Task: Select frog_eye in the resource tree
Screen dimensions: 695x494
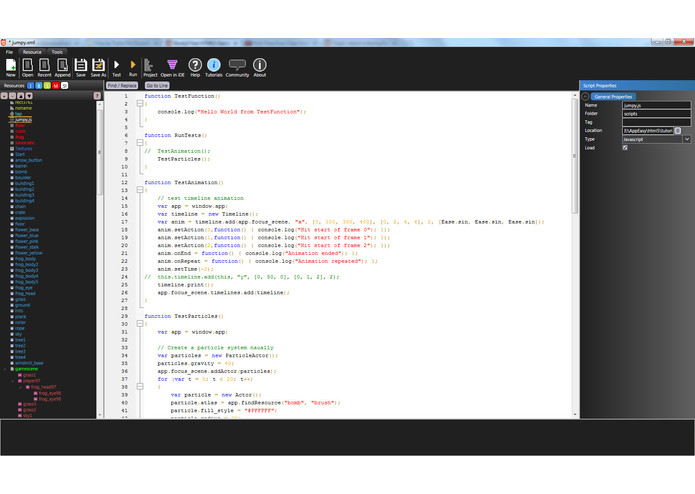Action: tap(23, 288)
